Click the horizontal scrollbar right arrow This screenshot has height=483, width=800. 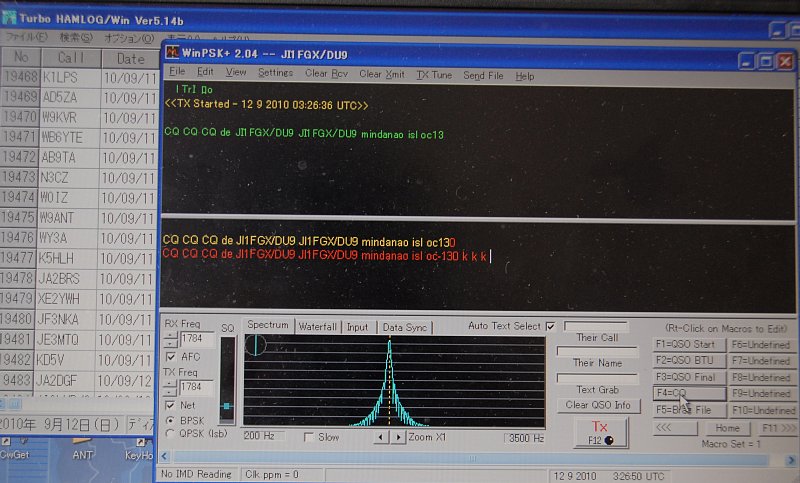790,461
